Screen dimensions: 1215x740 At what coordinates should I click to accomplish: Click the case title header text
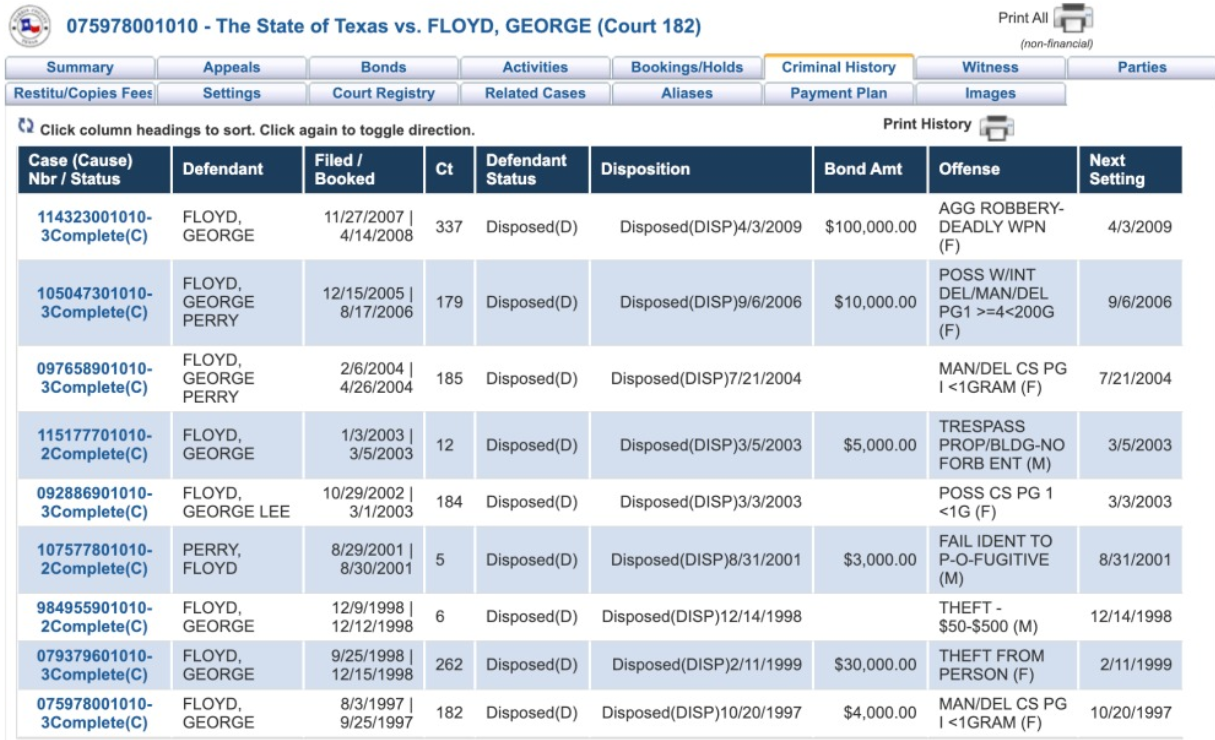[x=384, y=26]
